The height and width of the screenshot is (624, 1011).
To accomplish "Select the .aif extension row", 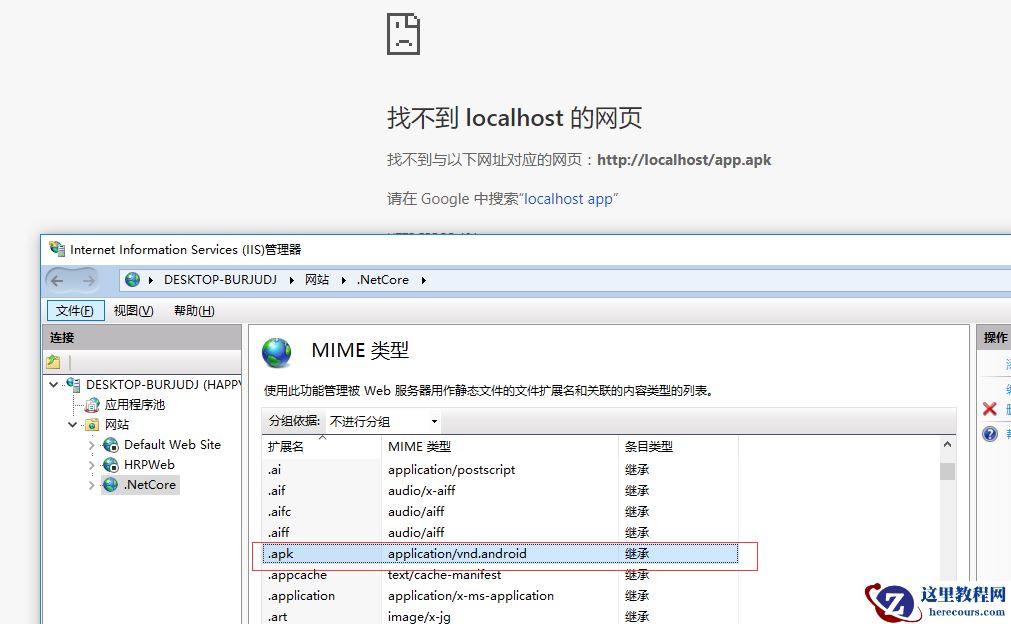I will pyautogui.click(x=500, y=491).
